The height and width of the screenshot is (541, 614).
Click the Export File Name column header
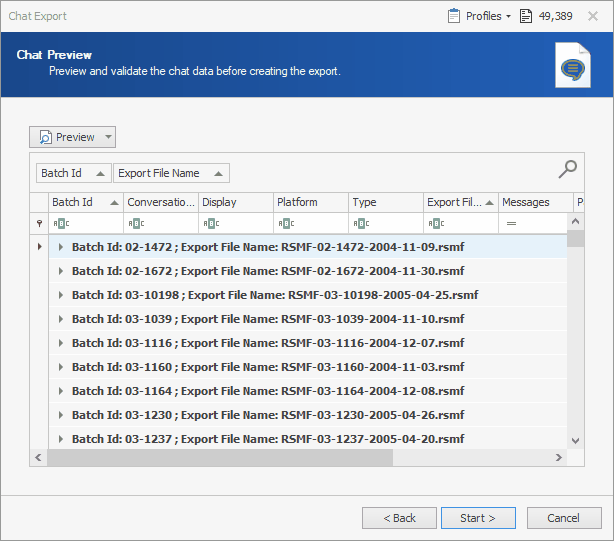[x=460, y=202]
